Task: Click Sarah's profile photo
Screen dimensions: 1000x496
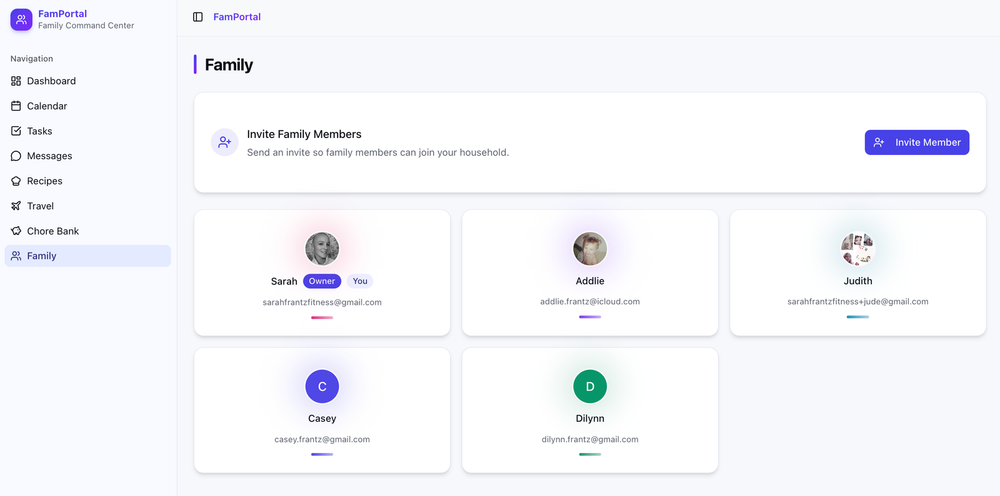Action: point(322,249)
